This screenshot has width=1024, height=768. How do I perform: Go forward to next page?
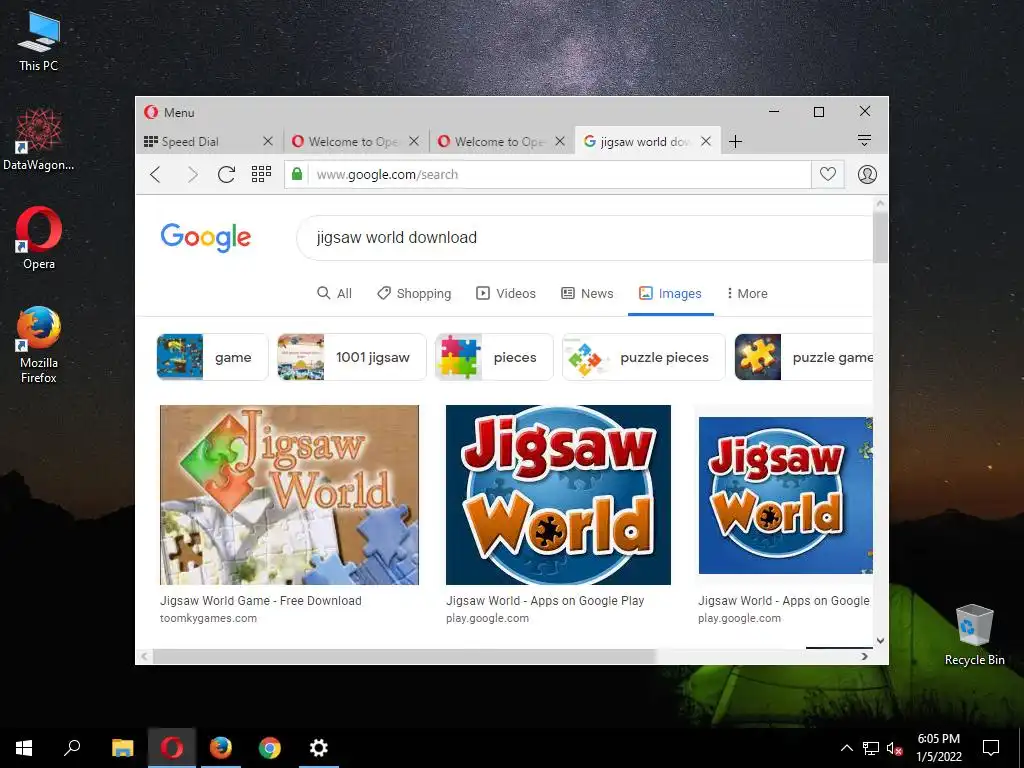tap(192, 174)
